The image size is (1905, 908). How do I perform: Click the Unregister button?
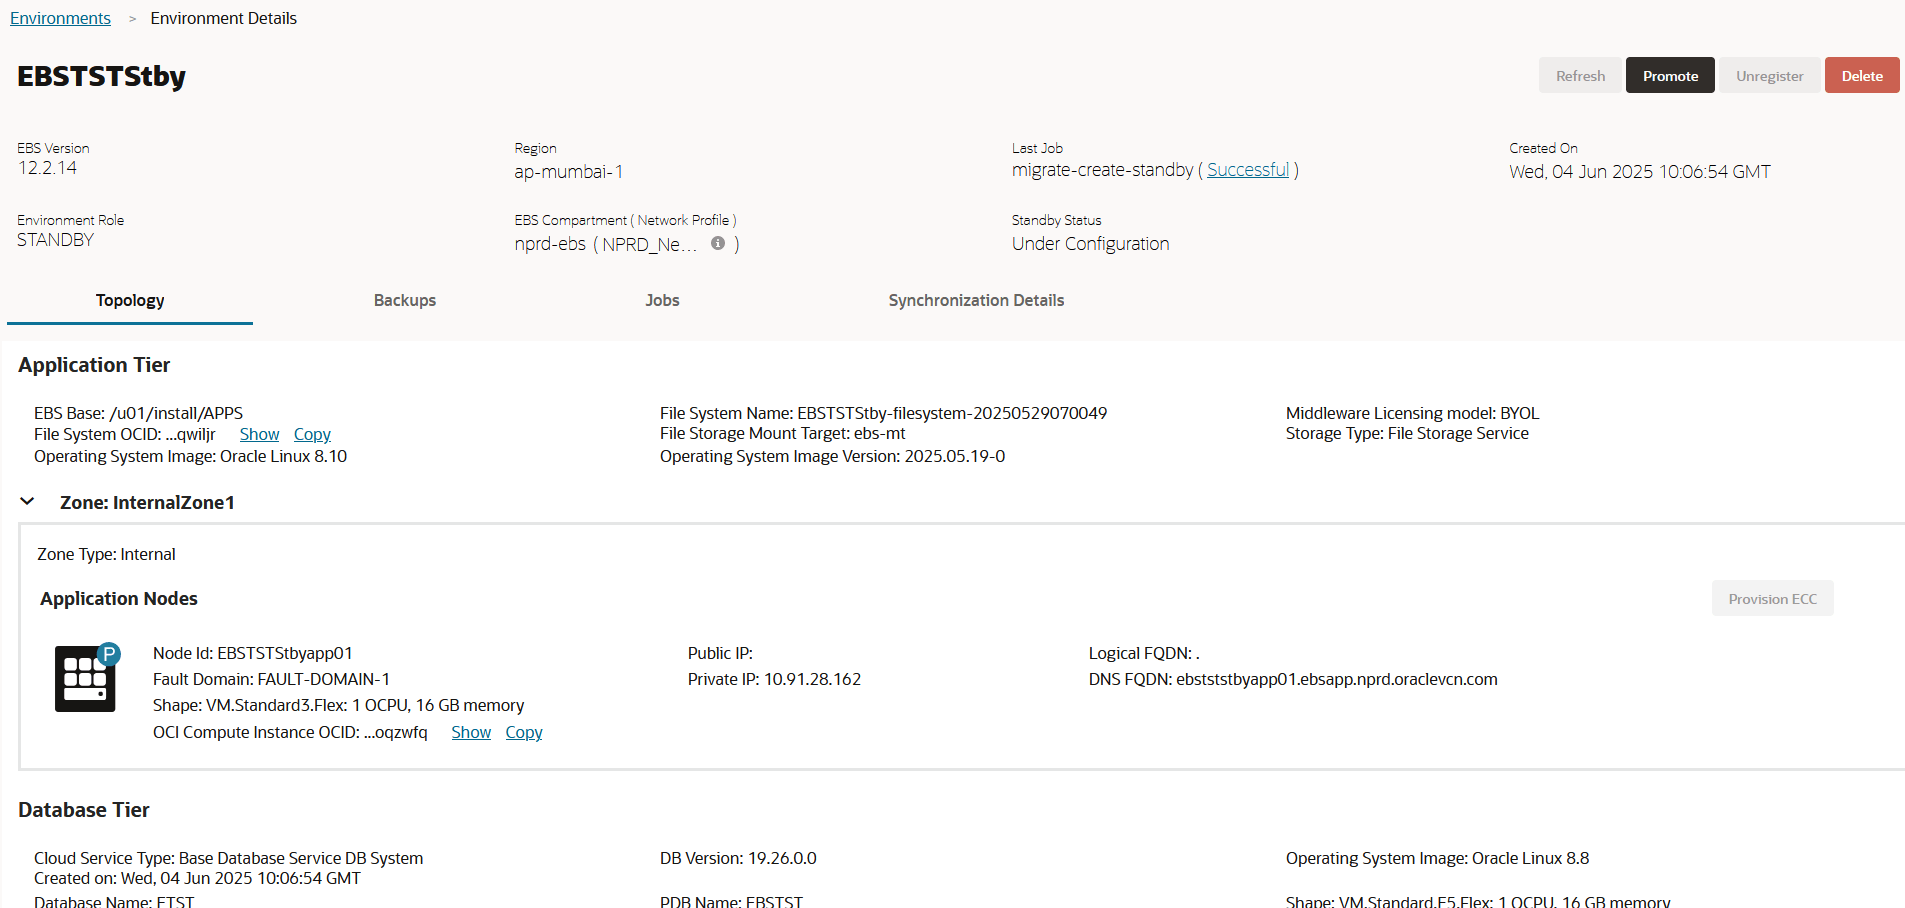pyautogui.click(x=1770, y=75)
